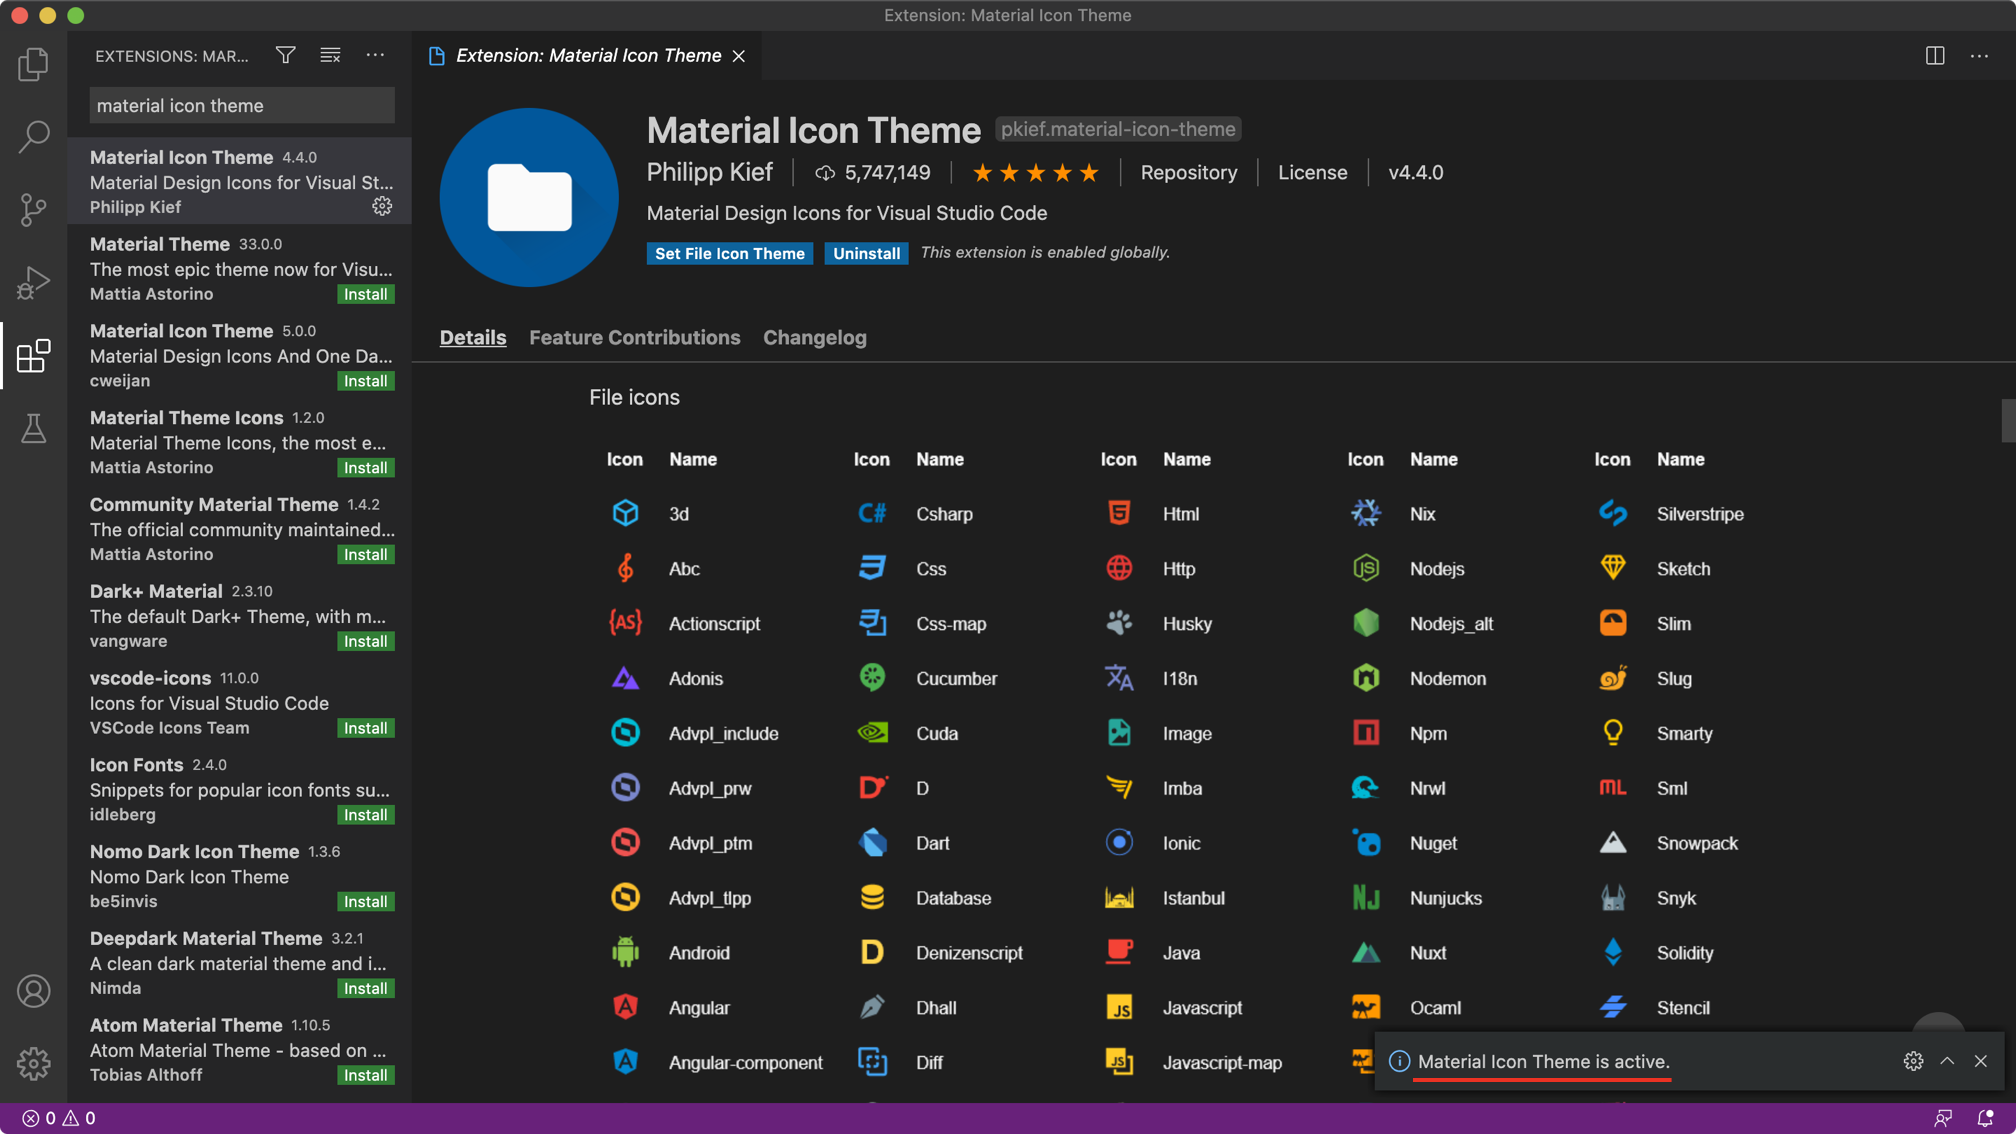
Task: Open gear menu for Material Icon Theme item
Action: [x=382, y=206]
